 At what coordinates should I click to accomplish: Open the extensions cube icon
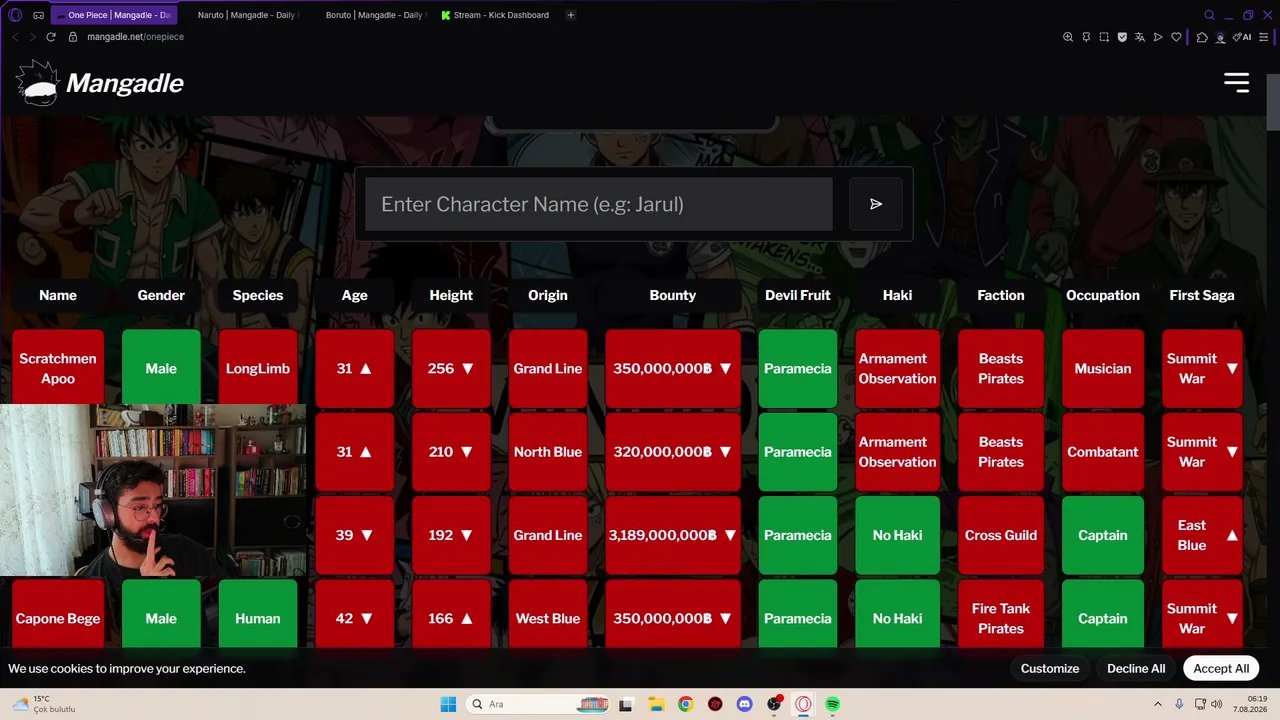pyautogui.click(x=1202, y=37)
